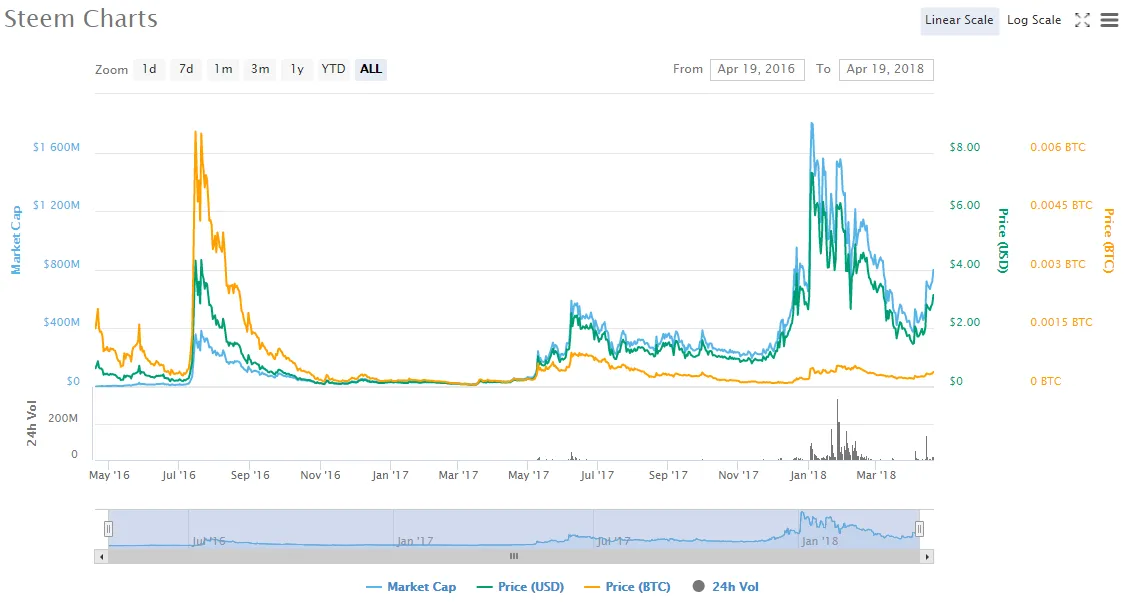
Task: Click the navigator scrollbar right arrow
Action: 927,557
